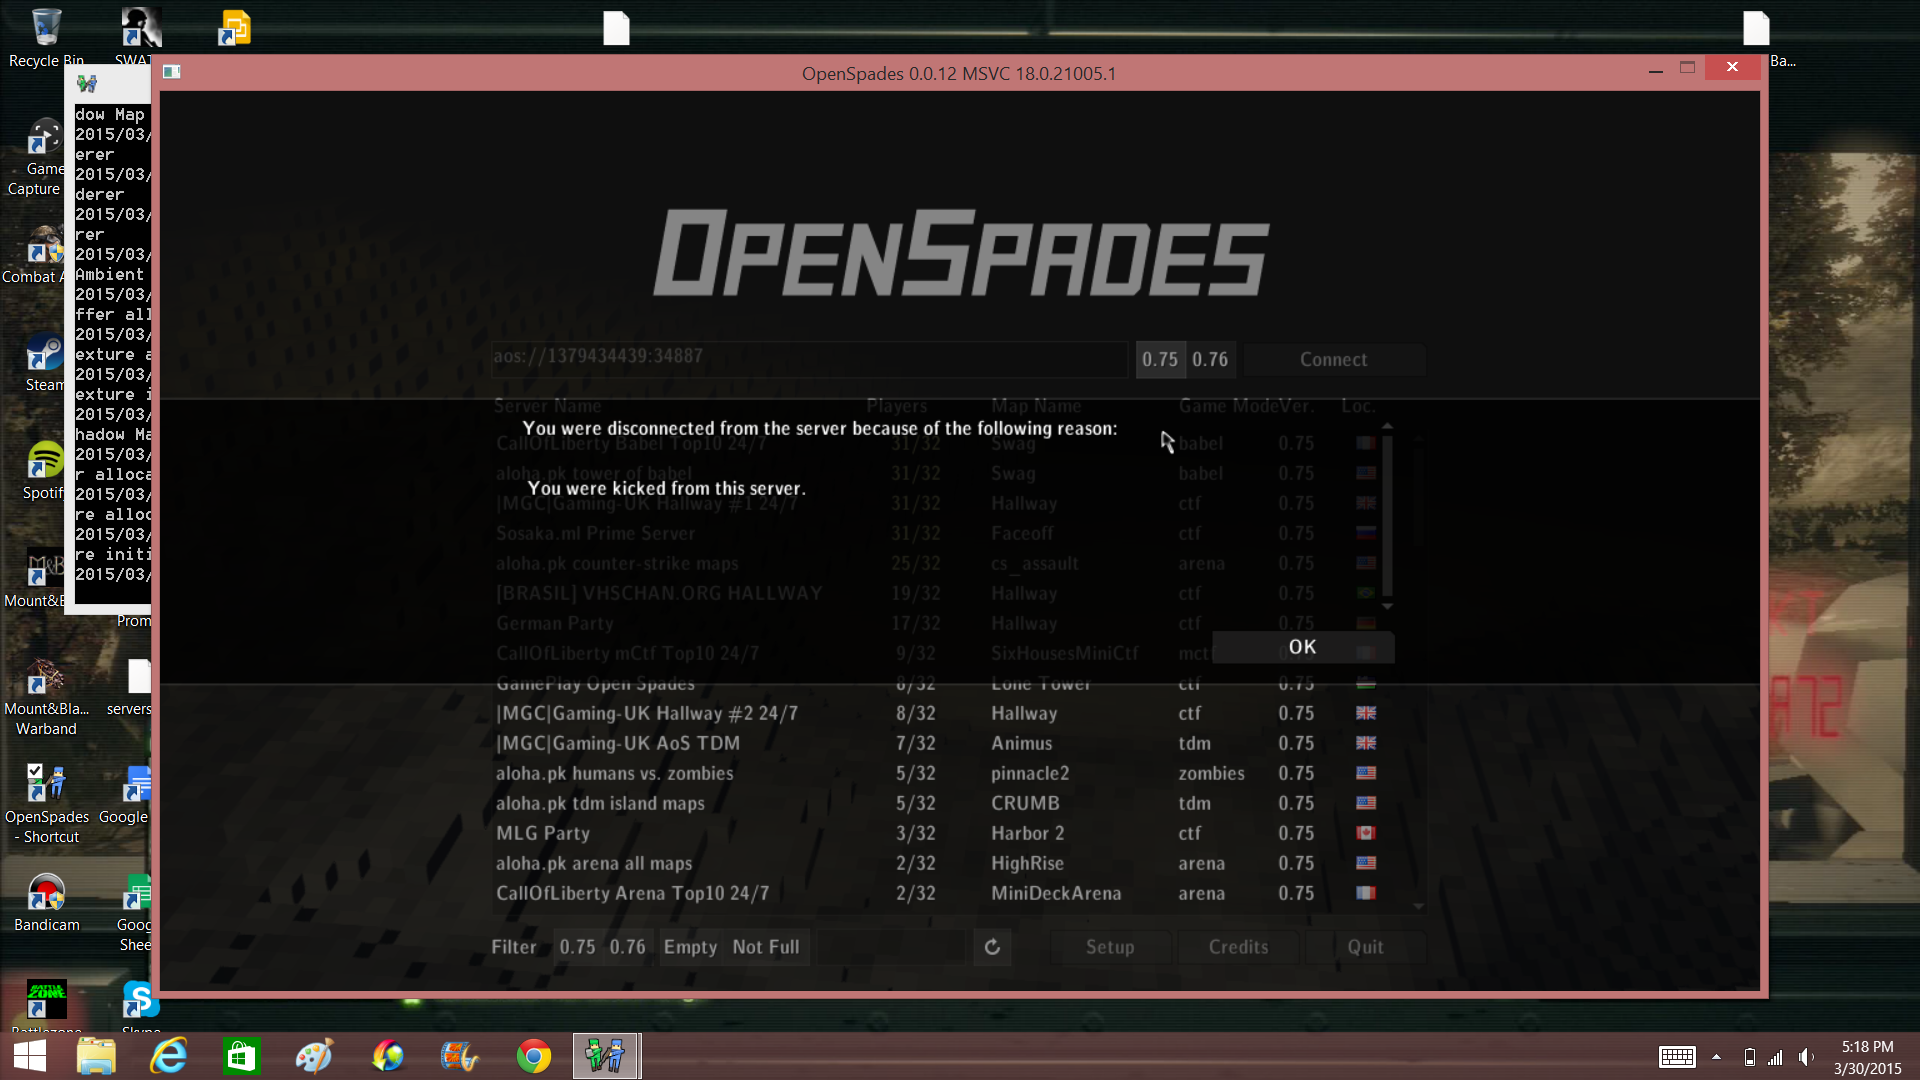
Task: Open the touch keyboard from the system tray
Action: pyautogui.click(x=1677, y=1057)
